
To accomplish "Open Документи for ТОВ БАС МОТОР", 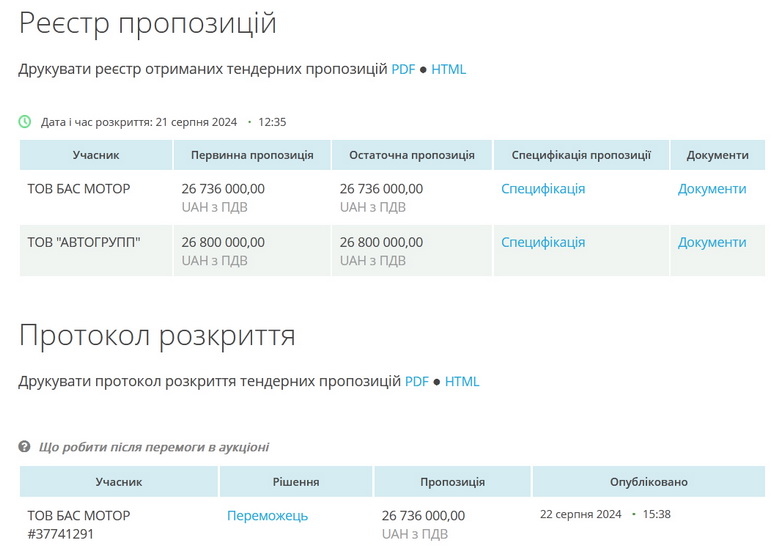I will (712, 188).
